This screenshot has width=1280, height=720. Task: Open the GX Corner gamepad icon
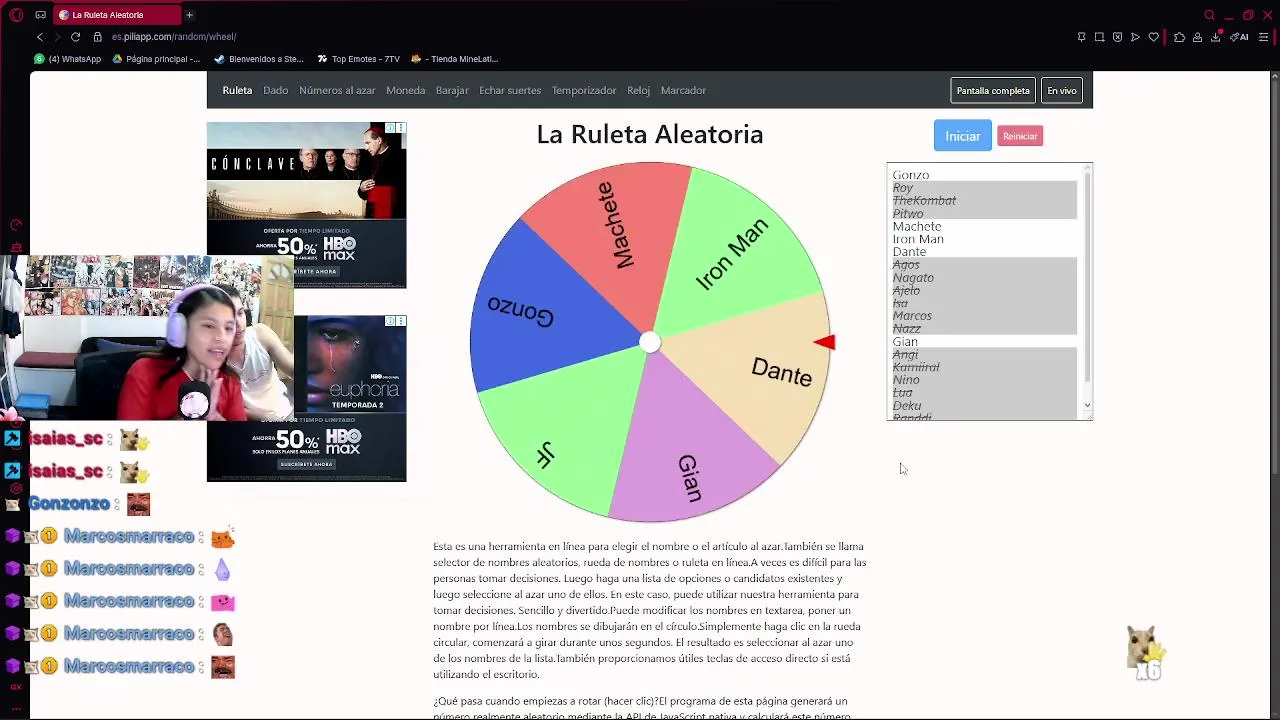(x=40, y=15)
